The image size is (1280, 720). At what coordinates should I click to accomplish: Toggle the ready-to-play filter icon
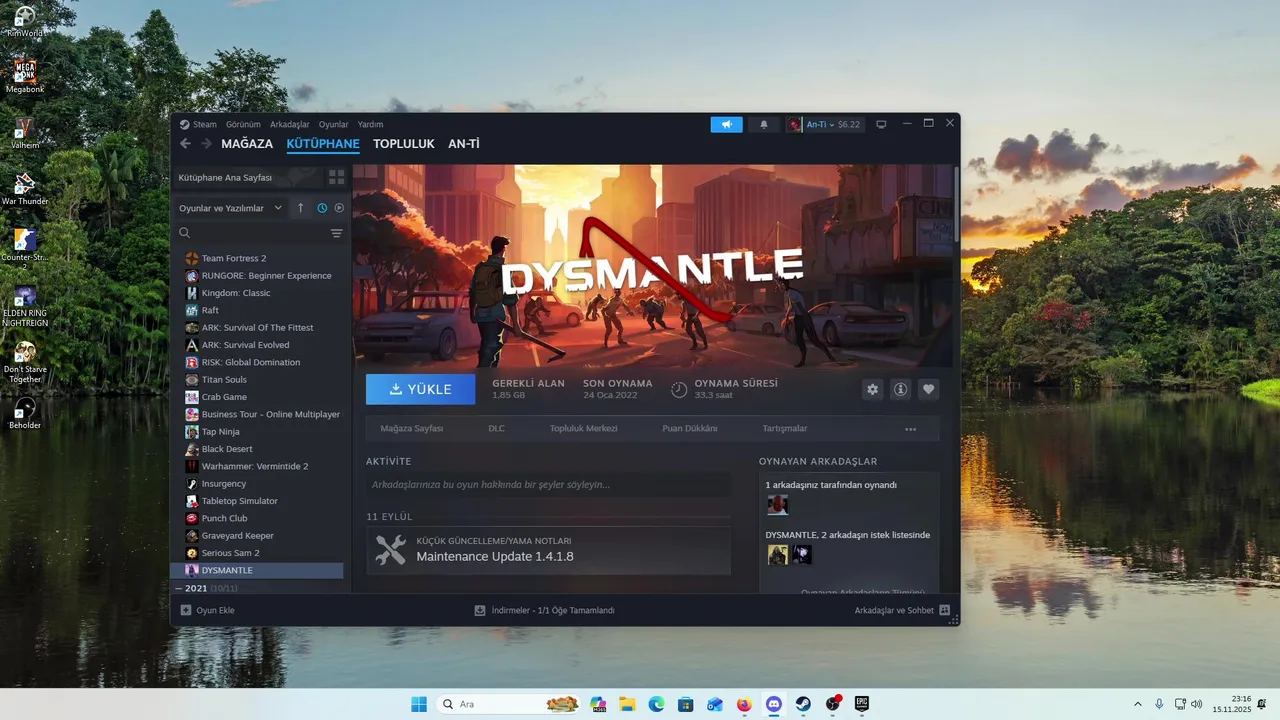(339, 208)
